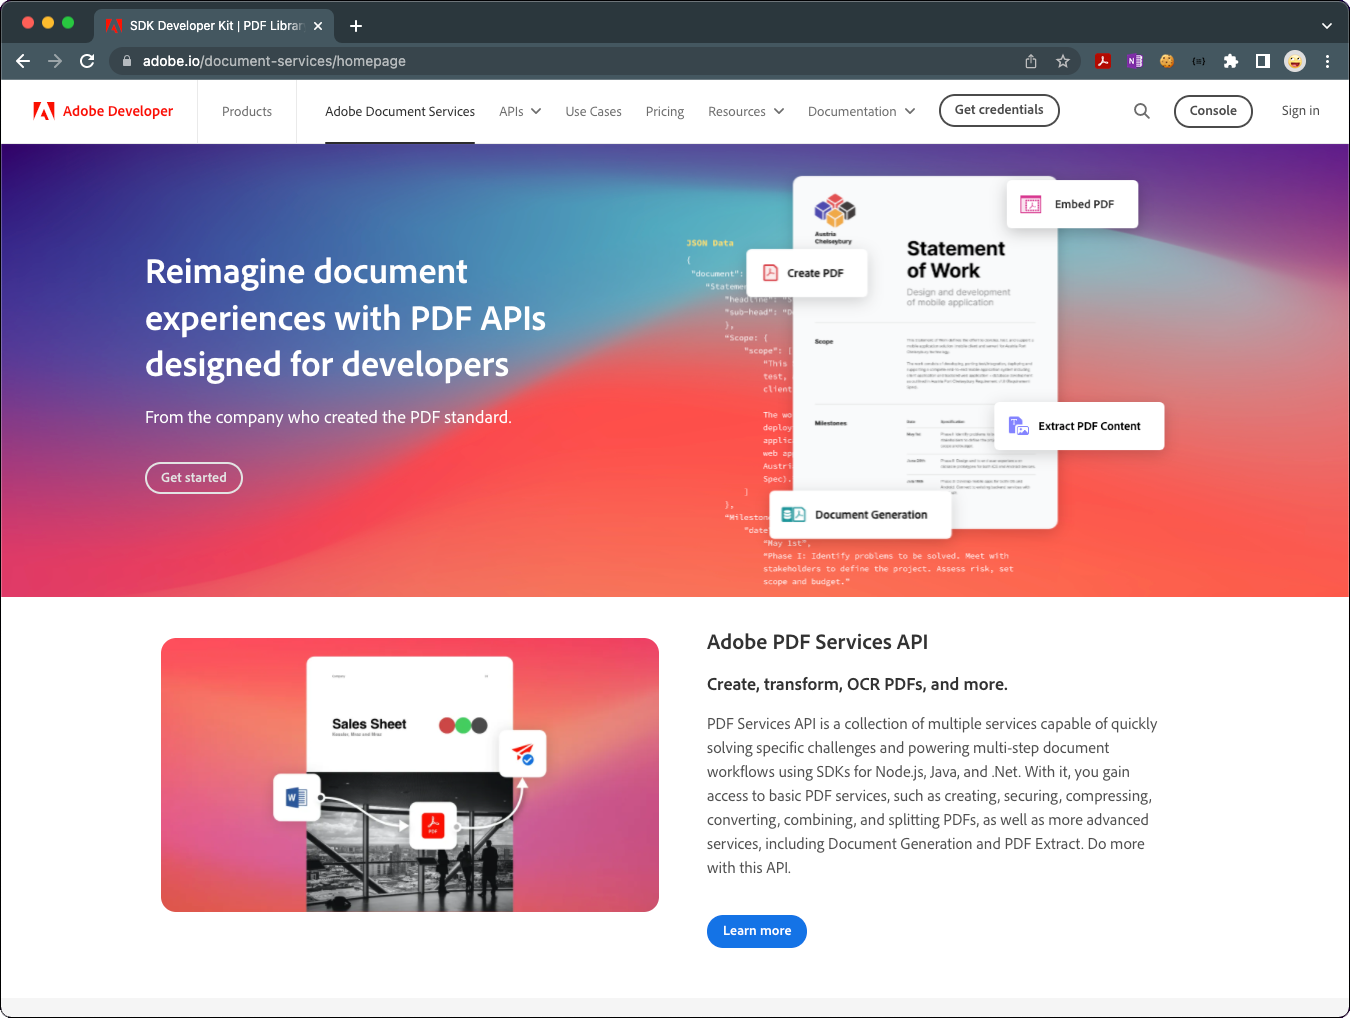Click the Adobe Developer logo
This screenshot has width=1350, height=1018.
(x=103, y=111)
